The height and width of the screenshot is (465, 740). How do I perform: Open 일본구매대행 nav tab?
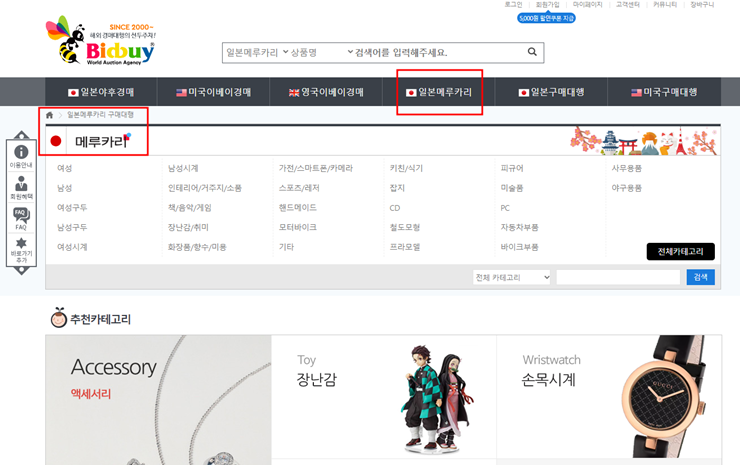[x=551, y=92]
